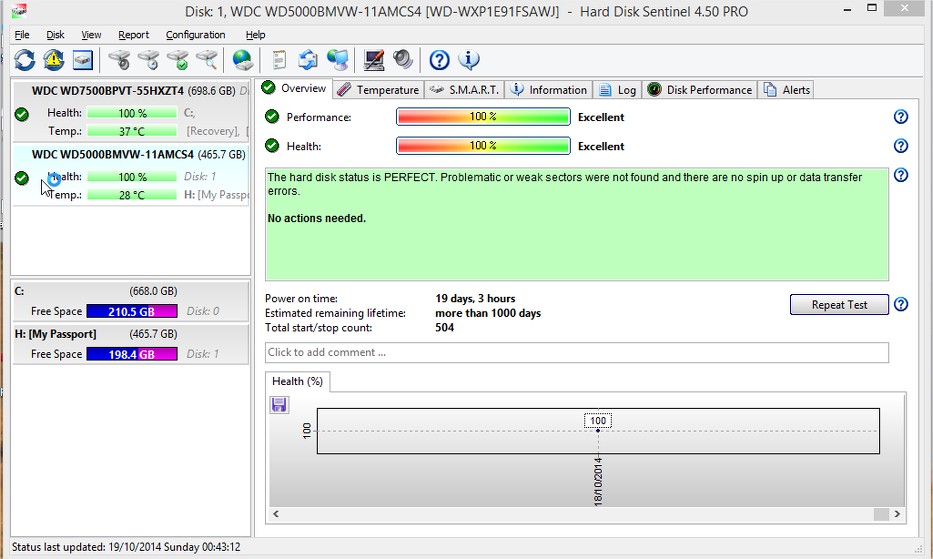Open the Report menu
The height and width of the screenshot is (559, 933).
[x=133, y=35]
